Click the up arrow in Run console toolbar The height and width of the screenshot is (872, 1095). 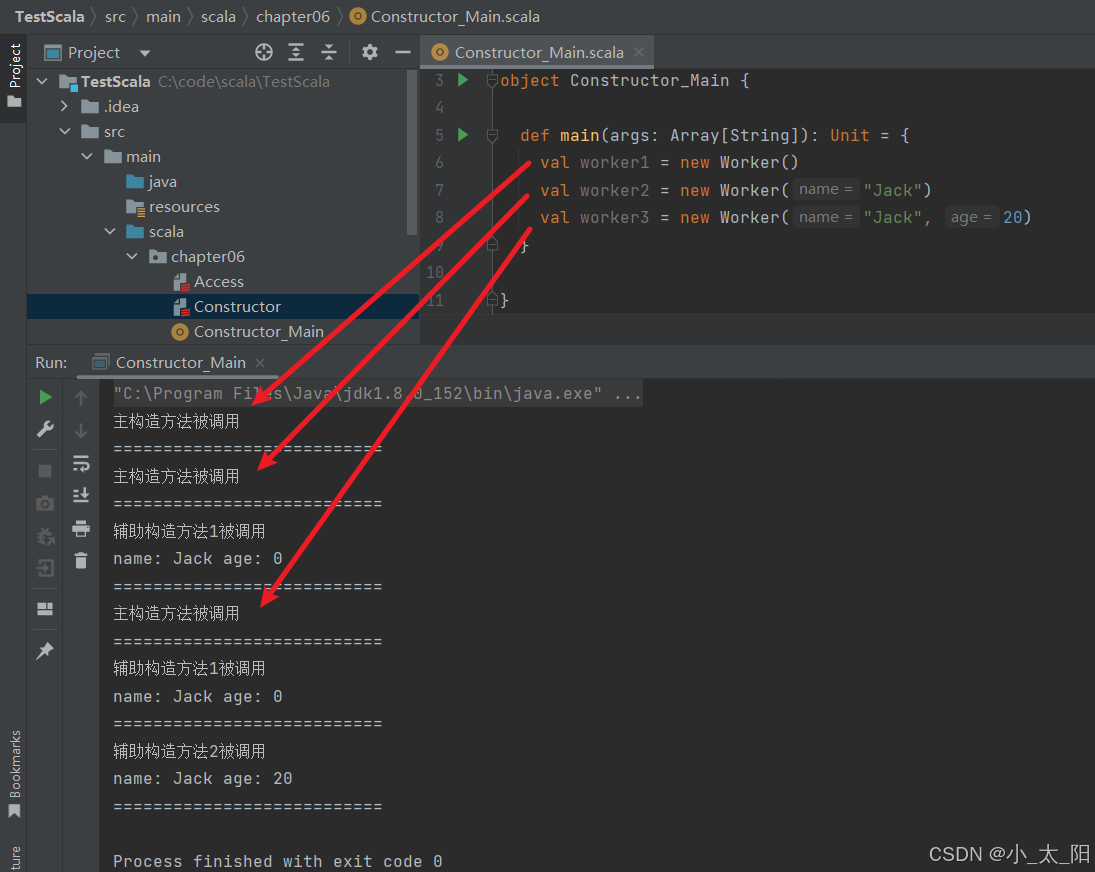pyautogui.click(x=81, y=397)
